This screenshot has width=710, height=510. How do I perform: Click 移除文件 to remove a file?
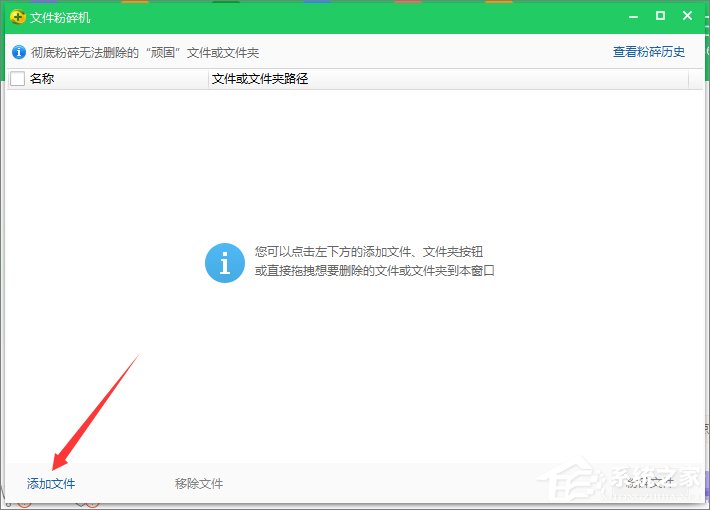(x=199, y=484)
